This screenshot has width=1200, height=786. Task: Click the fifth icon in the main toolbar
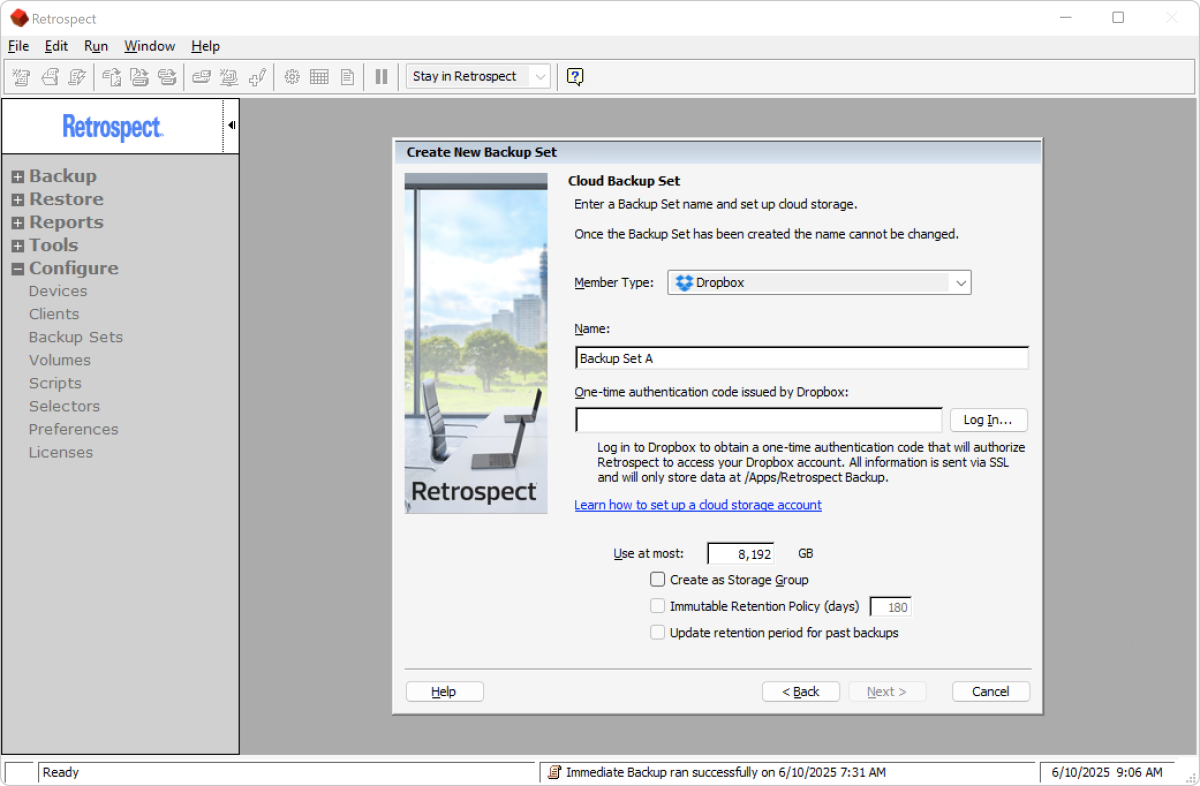pos(140,76)
